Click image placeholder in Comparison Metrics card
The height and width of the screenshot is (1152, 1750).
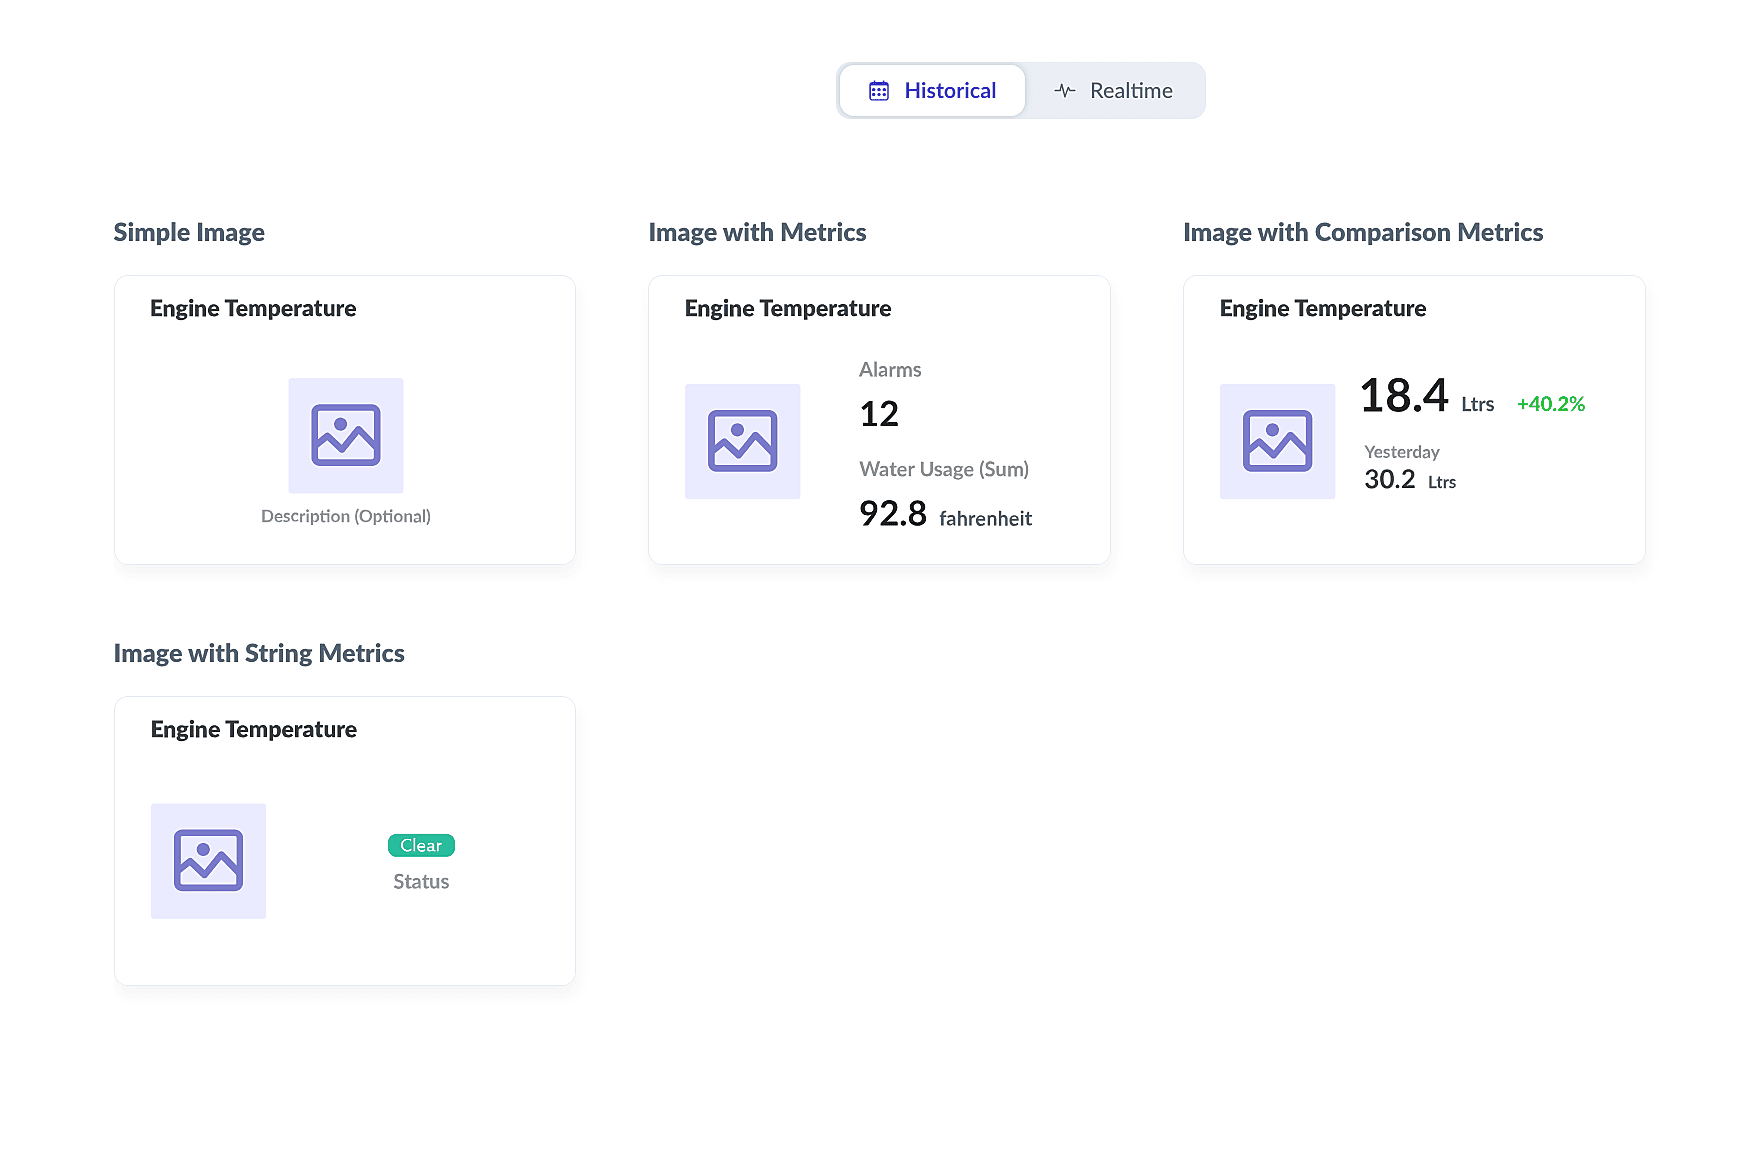tap(1277, 441)
